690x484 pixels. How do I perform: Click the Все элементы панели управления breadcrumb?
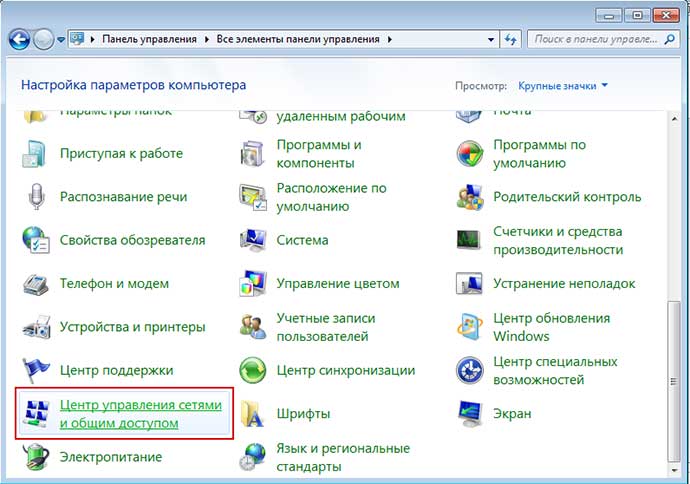coord(298,39)
